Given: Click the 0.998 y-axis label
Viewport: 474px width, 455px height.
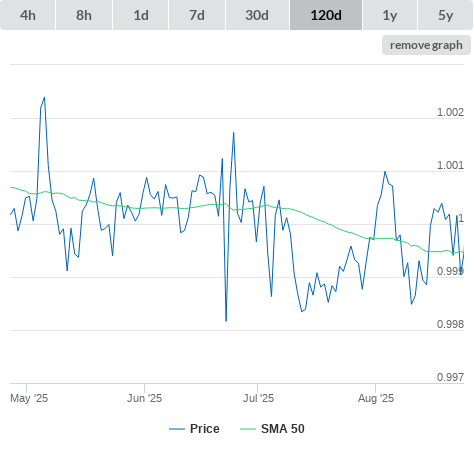Looking at the screenshot, I should pyautogui.click(x=450, y=324).
